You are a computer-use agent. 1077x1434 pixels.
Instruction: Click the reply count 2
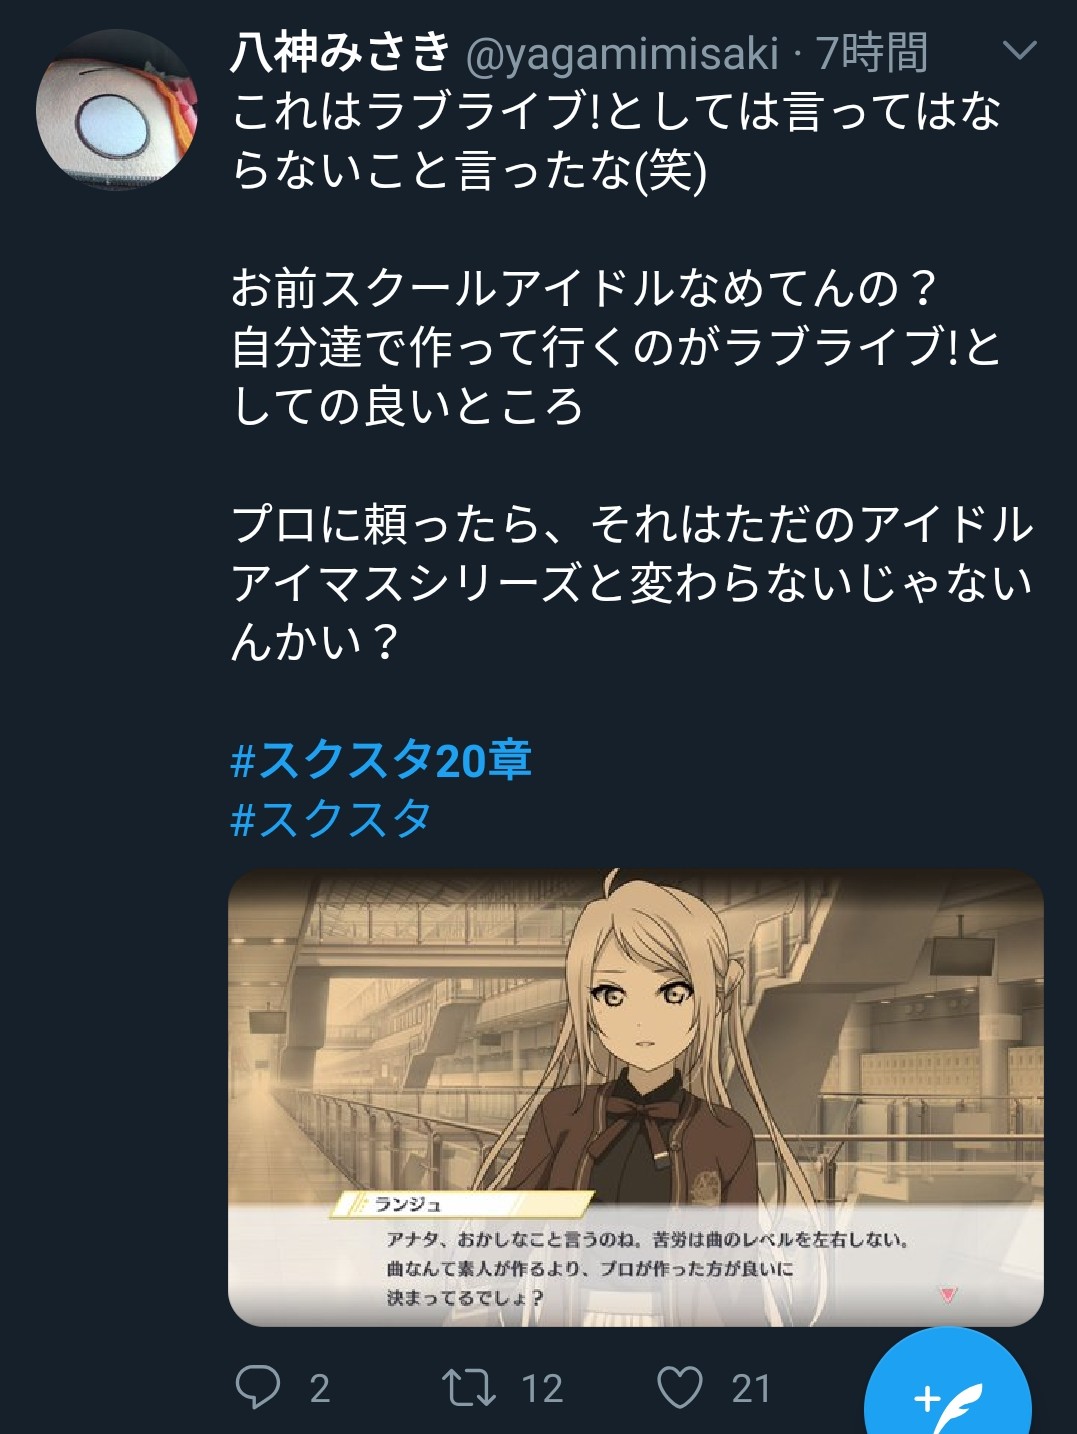pos(320,1388)
